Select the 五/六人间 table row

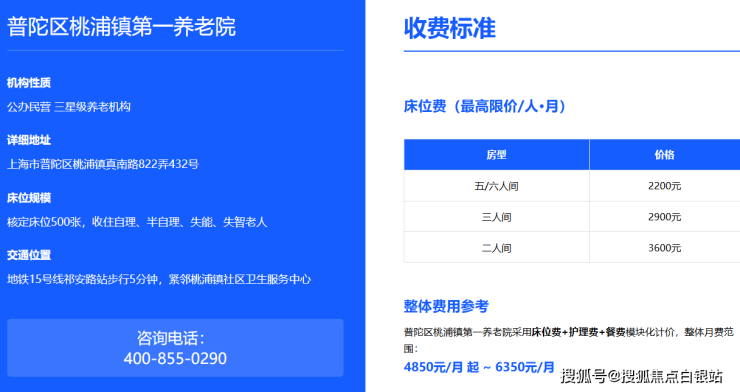tap(572, 186)
